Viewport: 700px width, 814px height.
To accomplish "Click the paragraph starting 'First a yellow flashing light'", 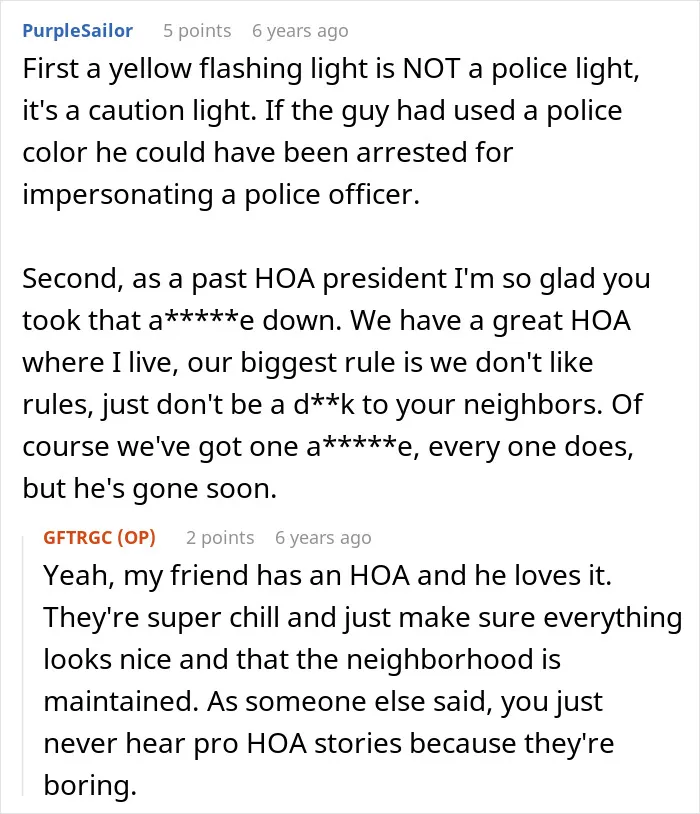I will click(x=331, y=131).
